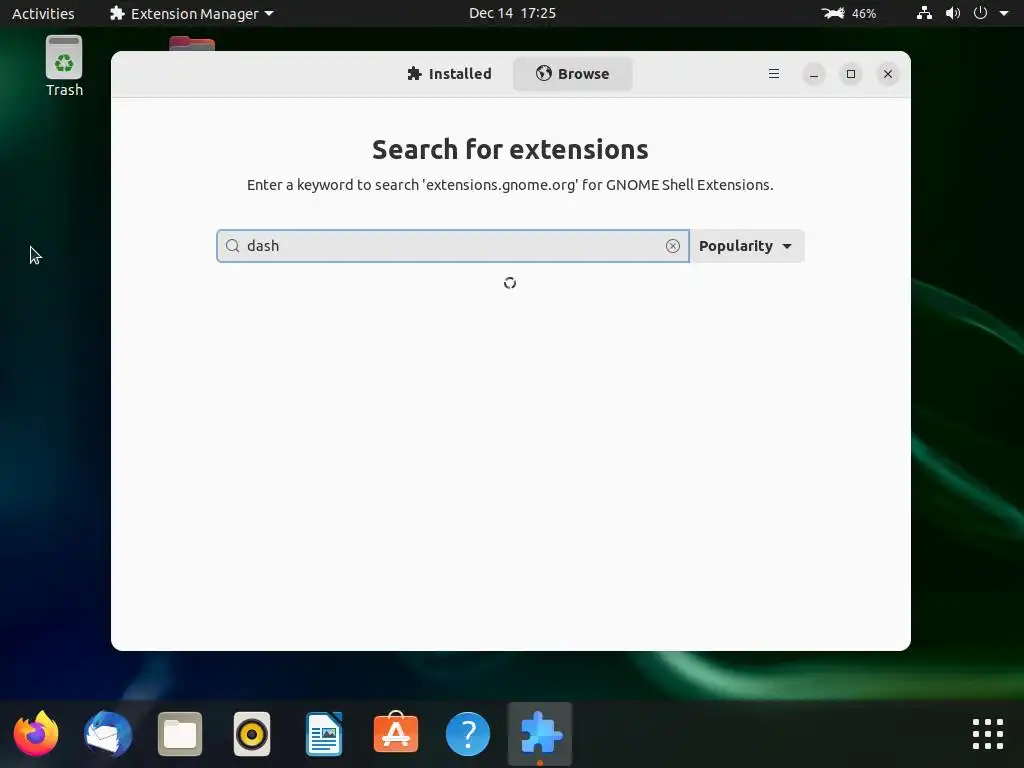1024x768 pixels.
Task: Launch Firefox from the dock
Action: click(x=37, y=733)
